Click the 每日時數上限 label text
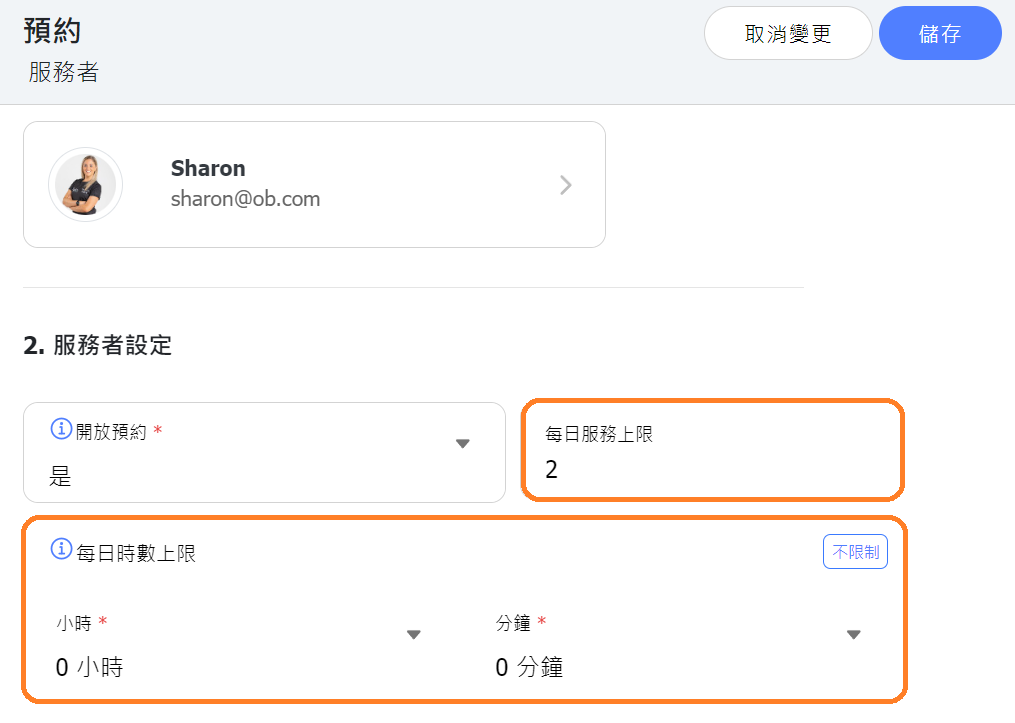This screenshot has height=723, width=1015. [136, 553]
